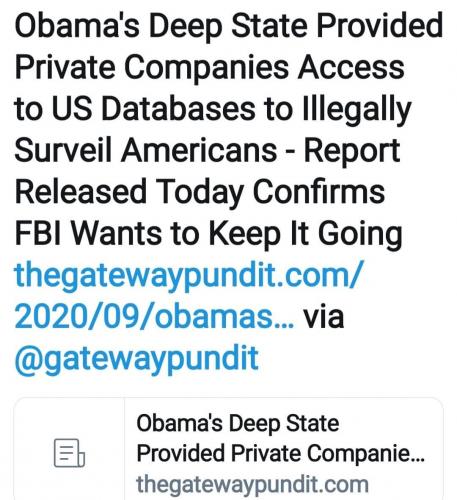Open the @gatewaypundit mention profile
Screen dimensions: 457x500
(137, 359)
